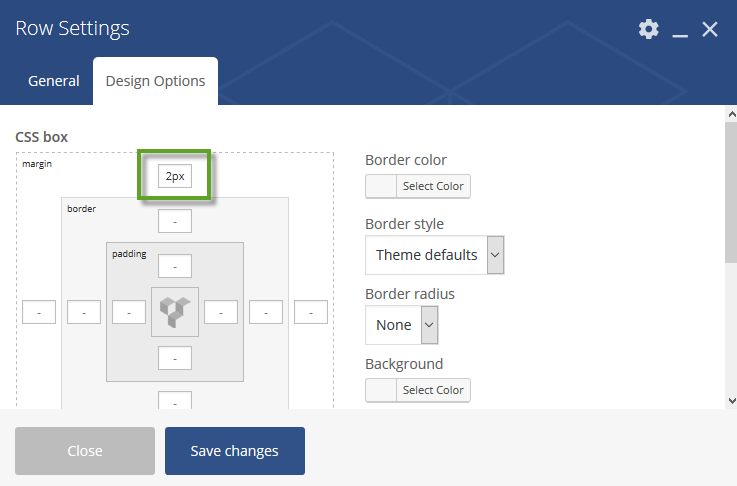
Task: Expand the Border radius dropdown
Action: click(402, 325)
